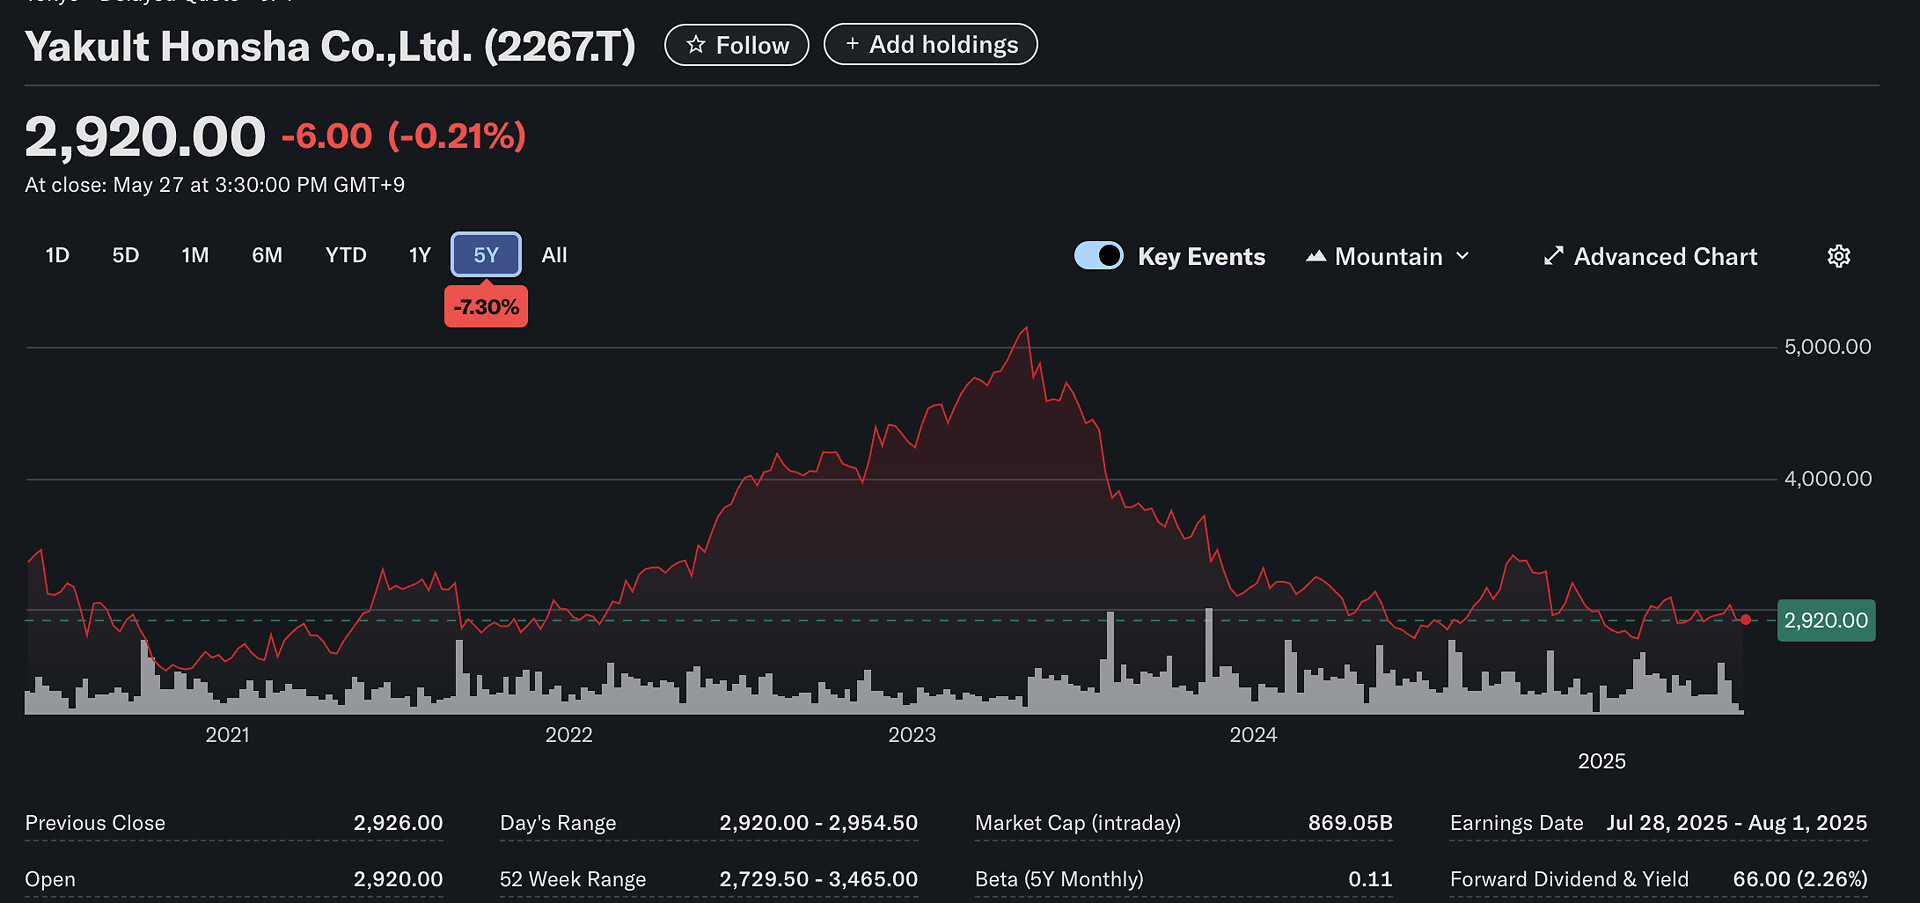This screenshot has height=903, width=1920.
Task: Click the 2023 x-axis year label
Action: (912, 735)
